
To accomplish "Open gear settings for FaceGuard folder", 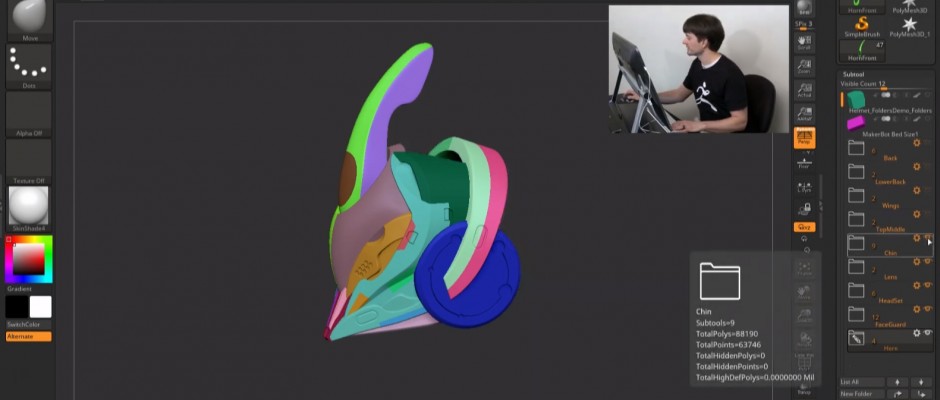I will tap(916, 310).
